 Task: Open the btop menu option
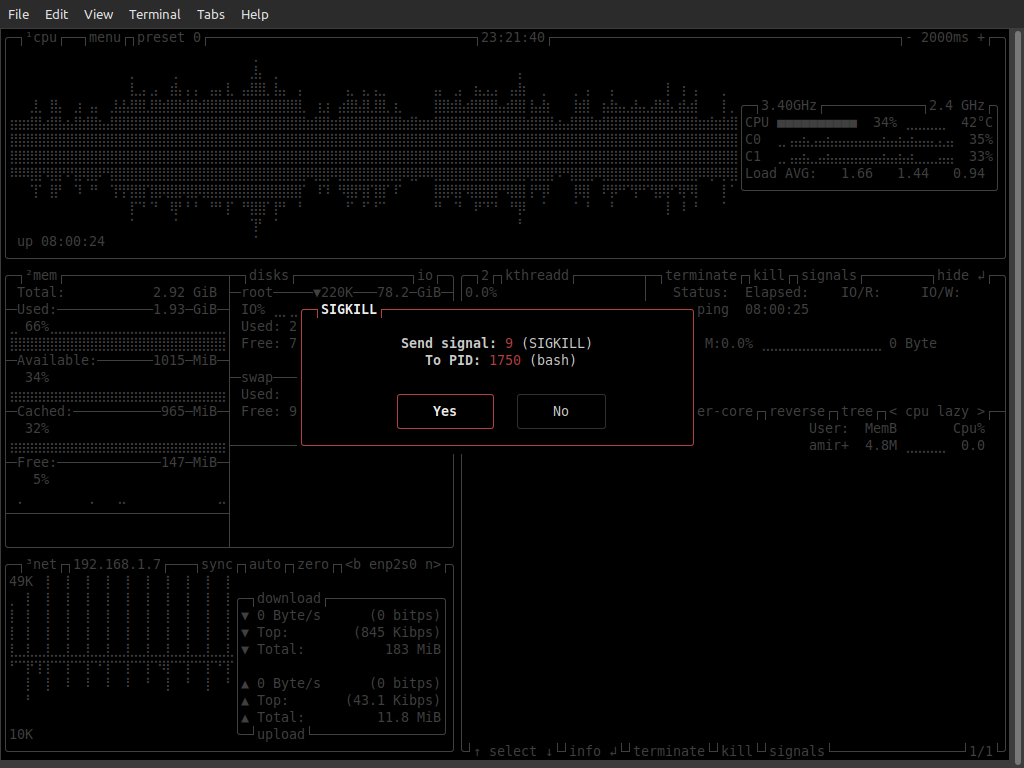point(105,37)
